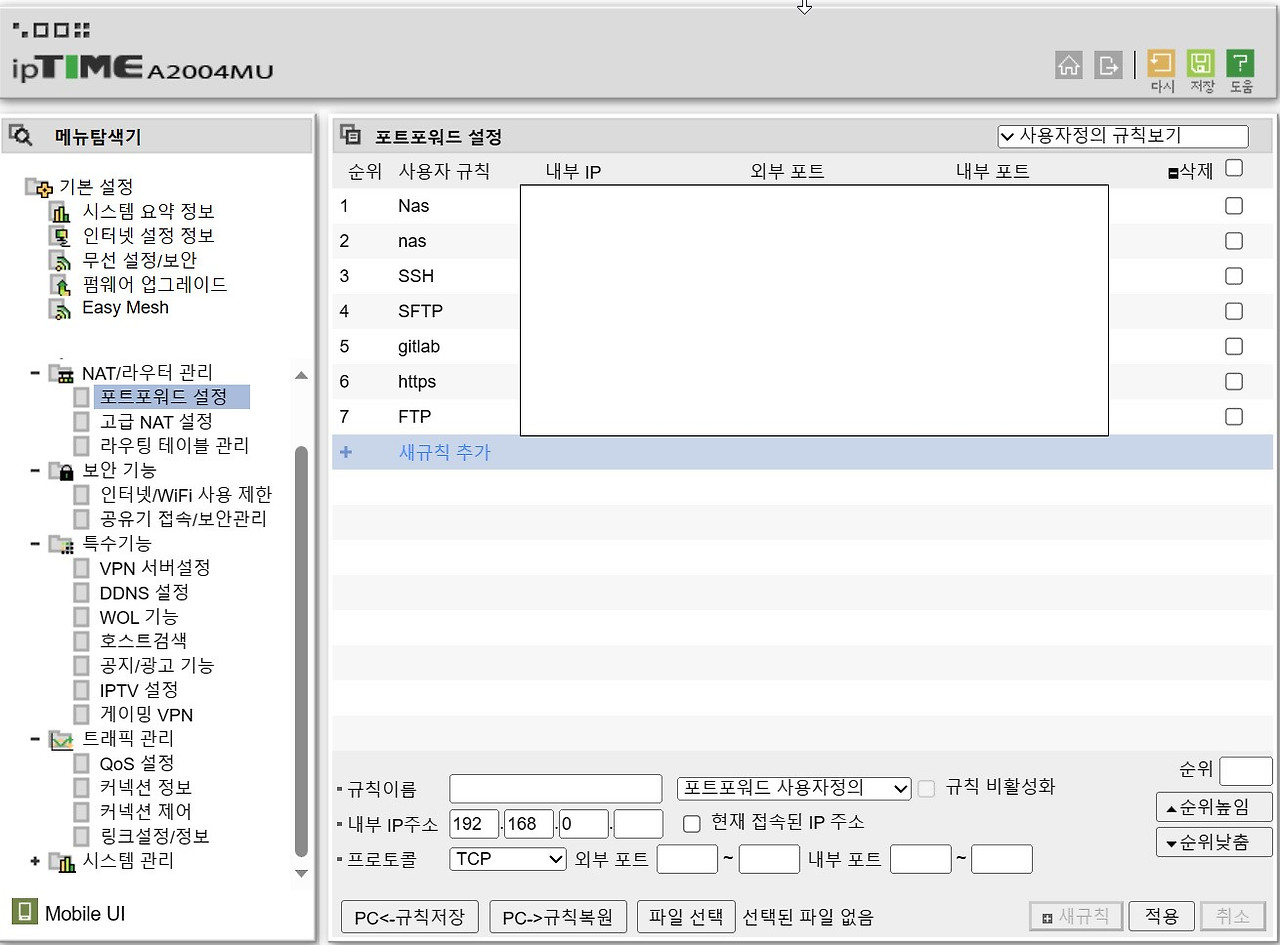Click the home icon in the toolbar

click(1068, 64)
